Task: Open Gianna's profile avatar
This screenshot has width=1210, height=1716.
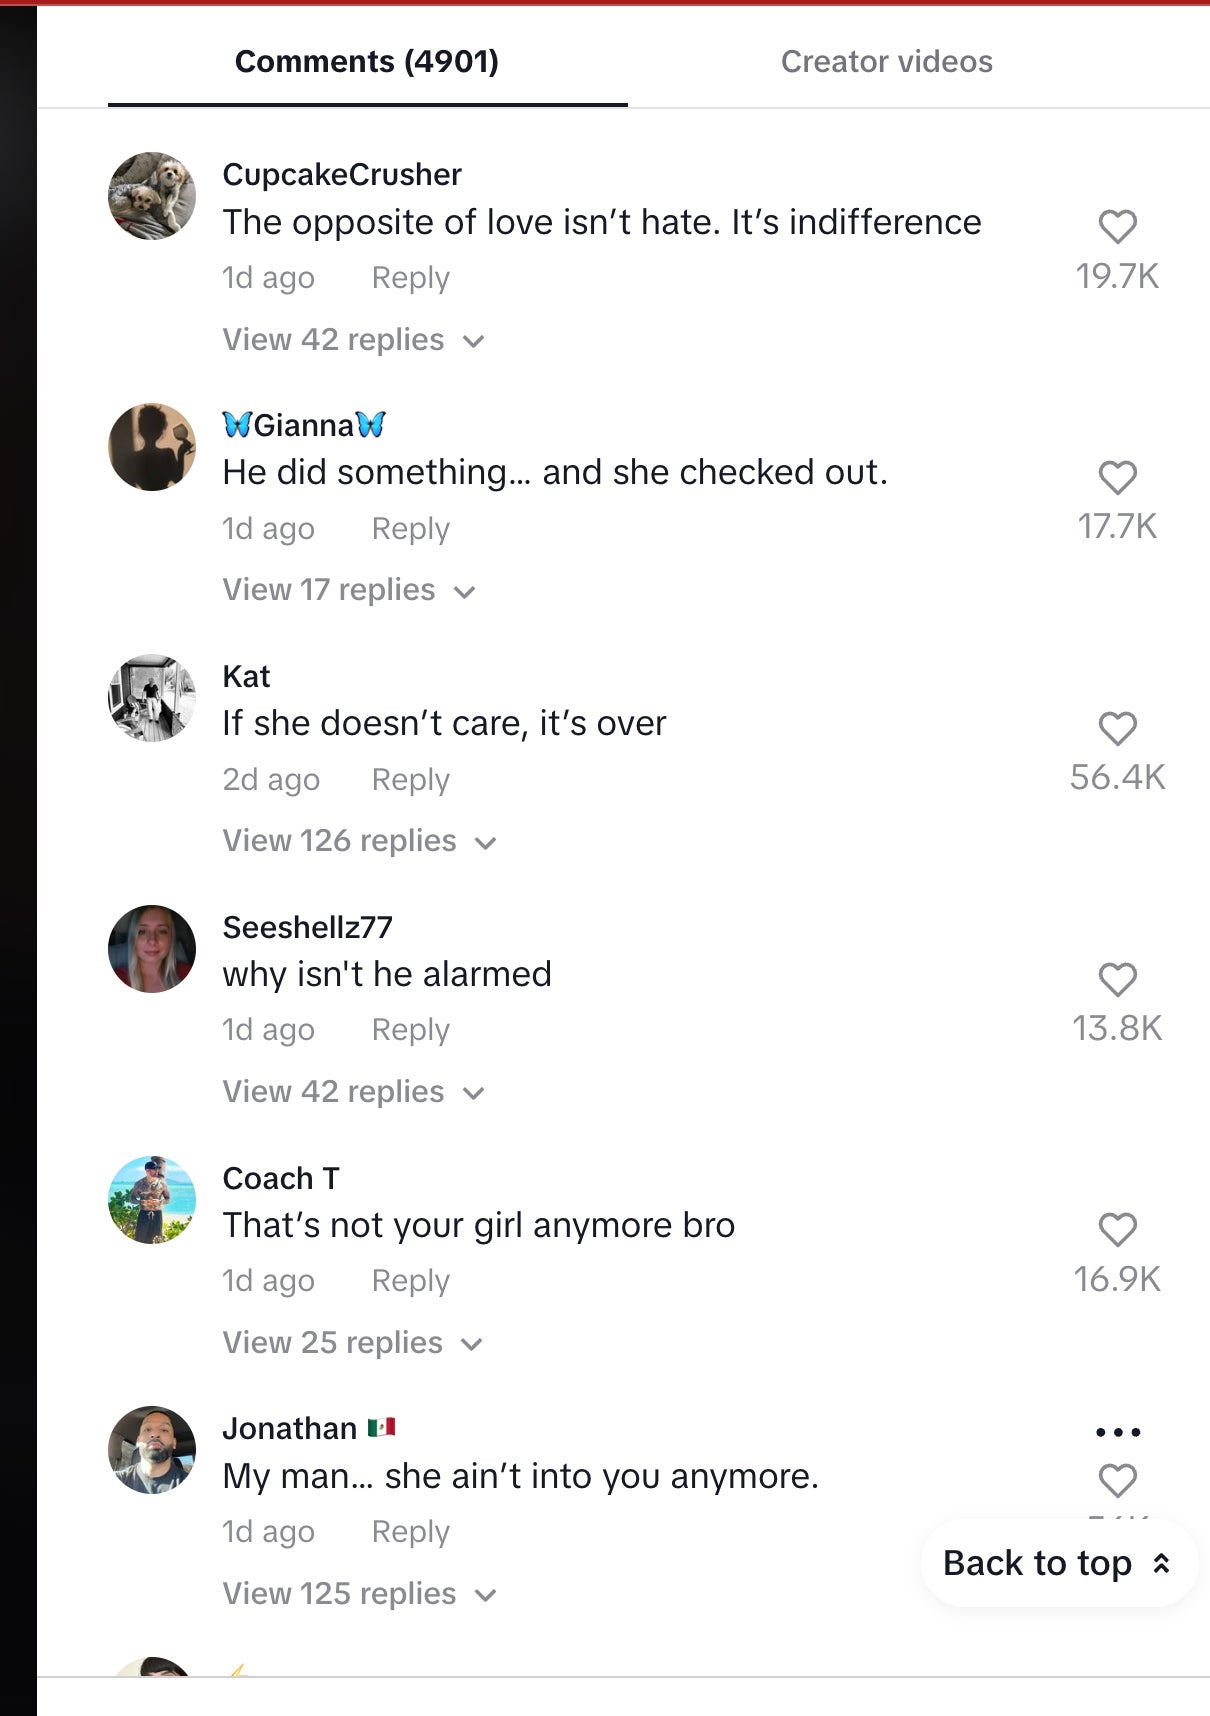Action: click(x=152, y=447)
